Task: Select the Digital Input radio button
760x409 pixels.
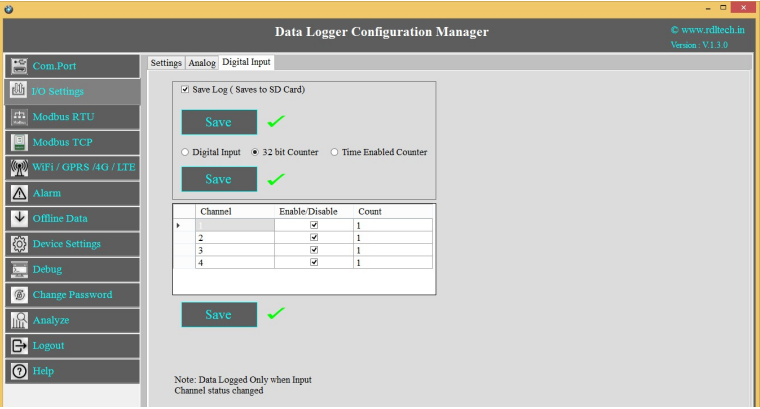Action: pos(185,152)
